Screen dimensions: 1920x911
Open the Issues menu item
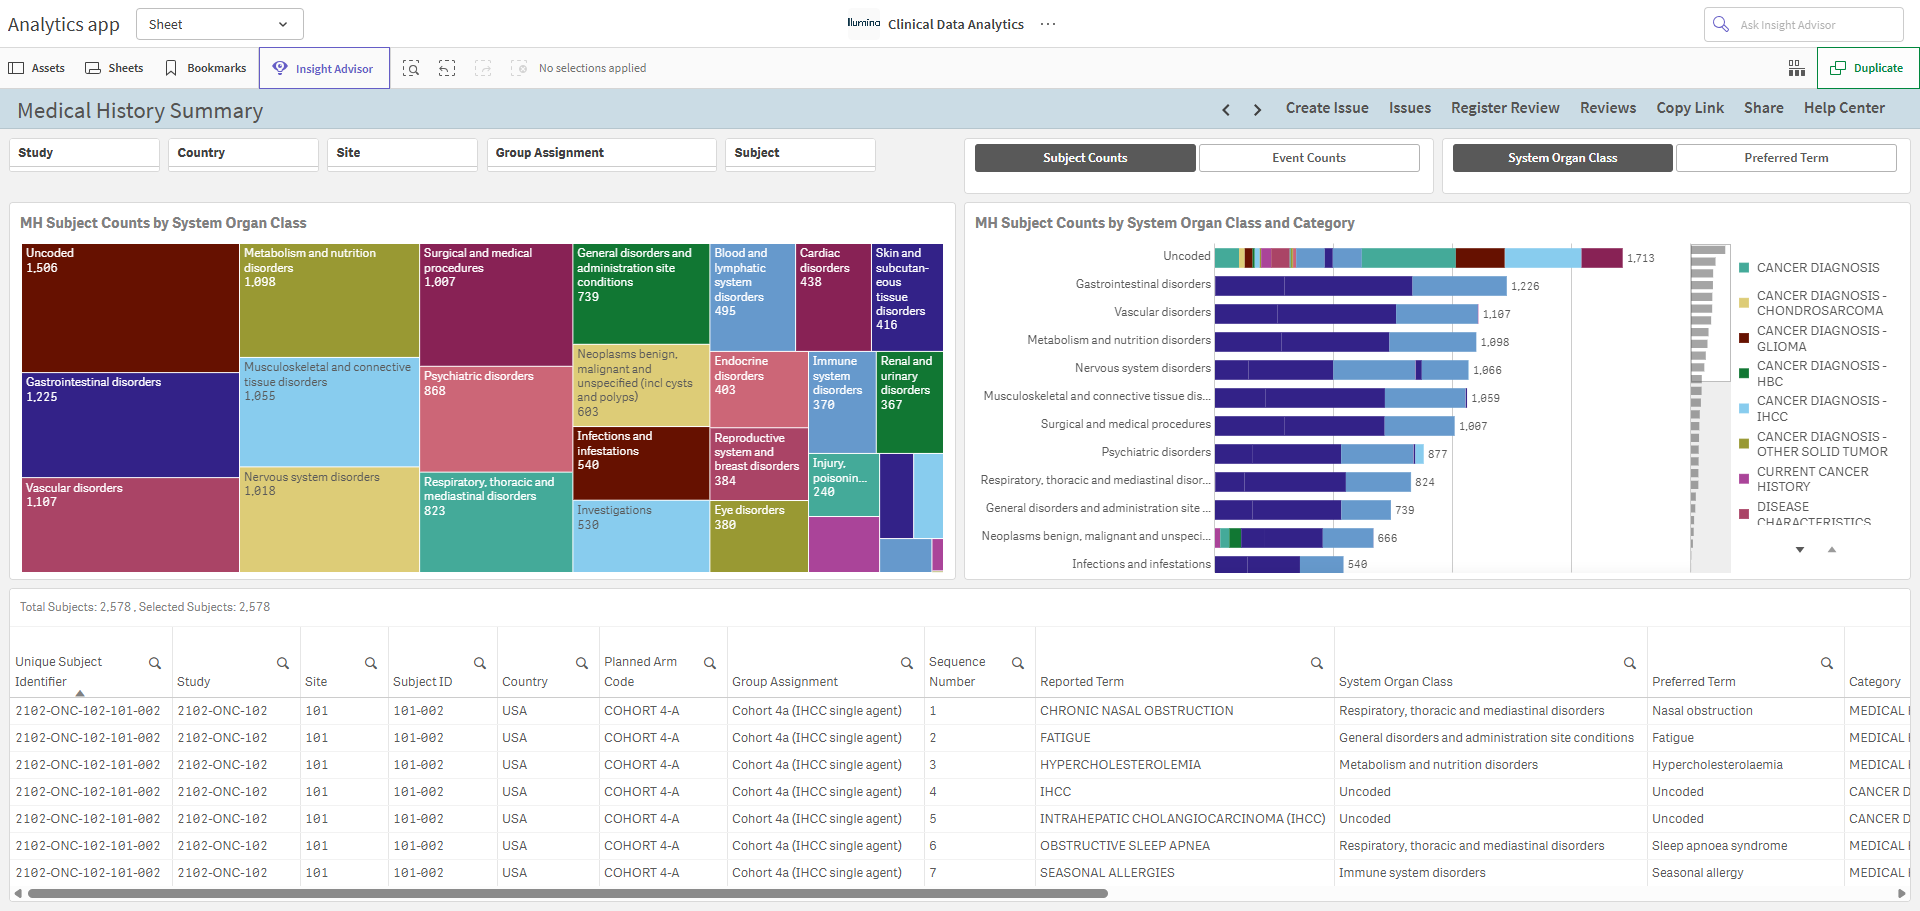point(1410,108)
